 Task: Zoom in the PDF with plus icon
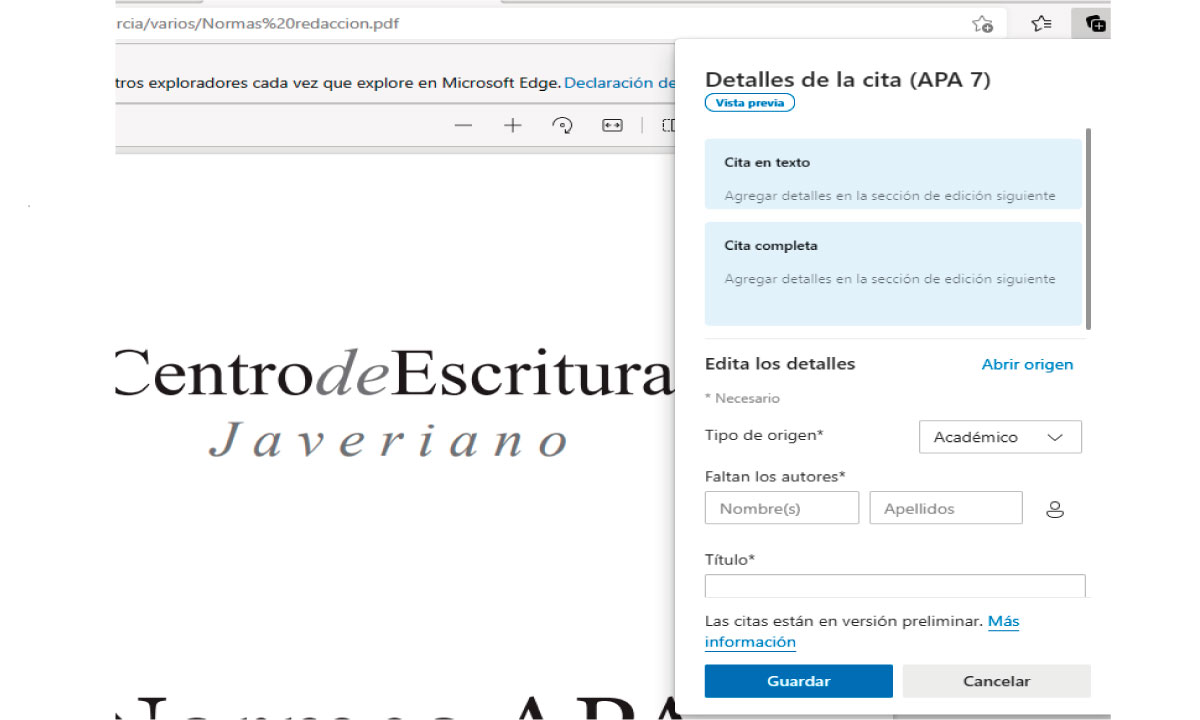(x=513, y=126)
